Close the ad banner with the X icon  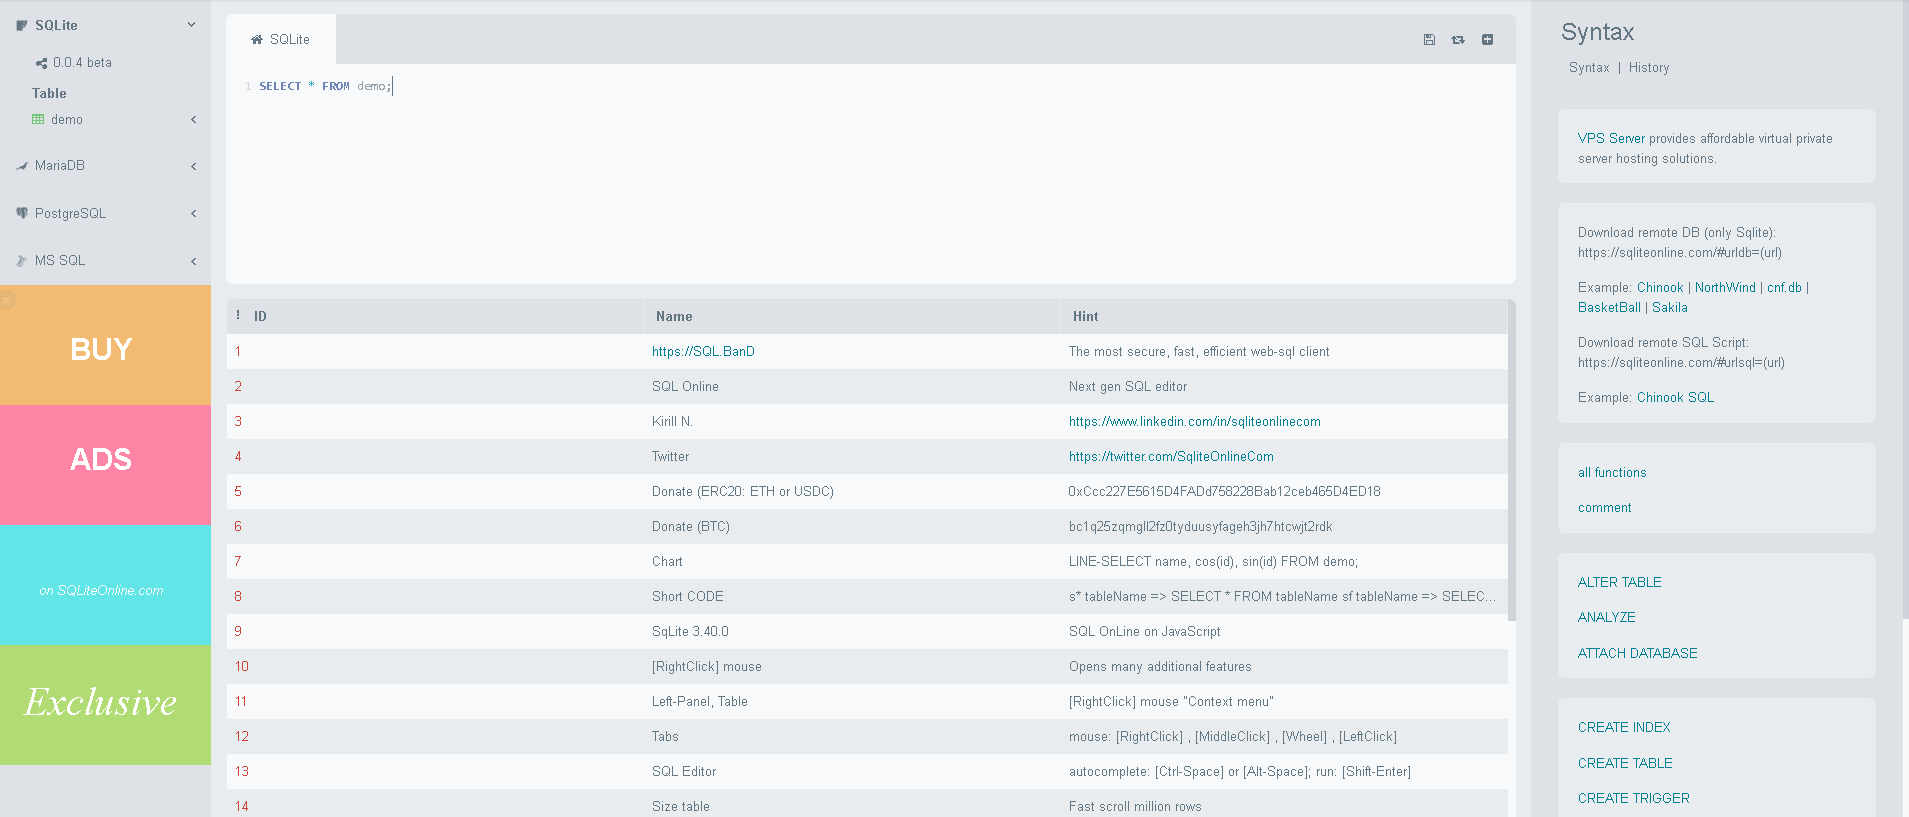(x=6, y=299)
